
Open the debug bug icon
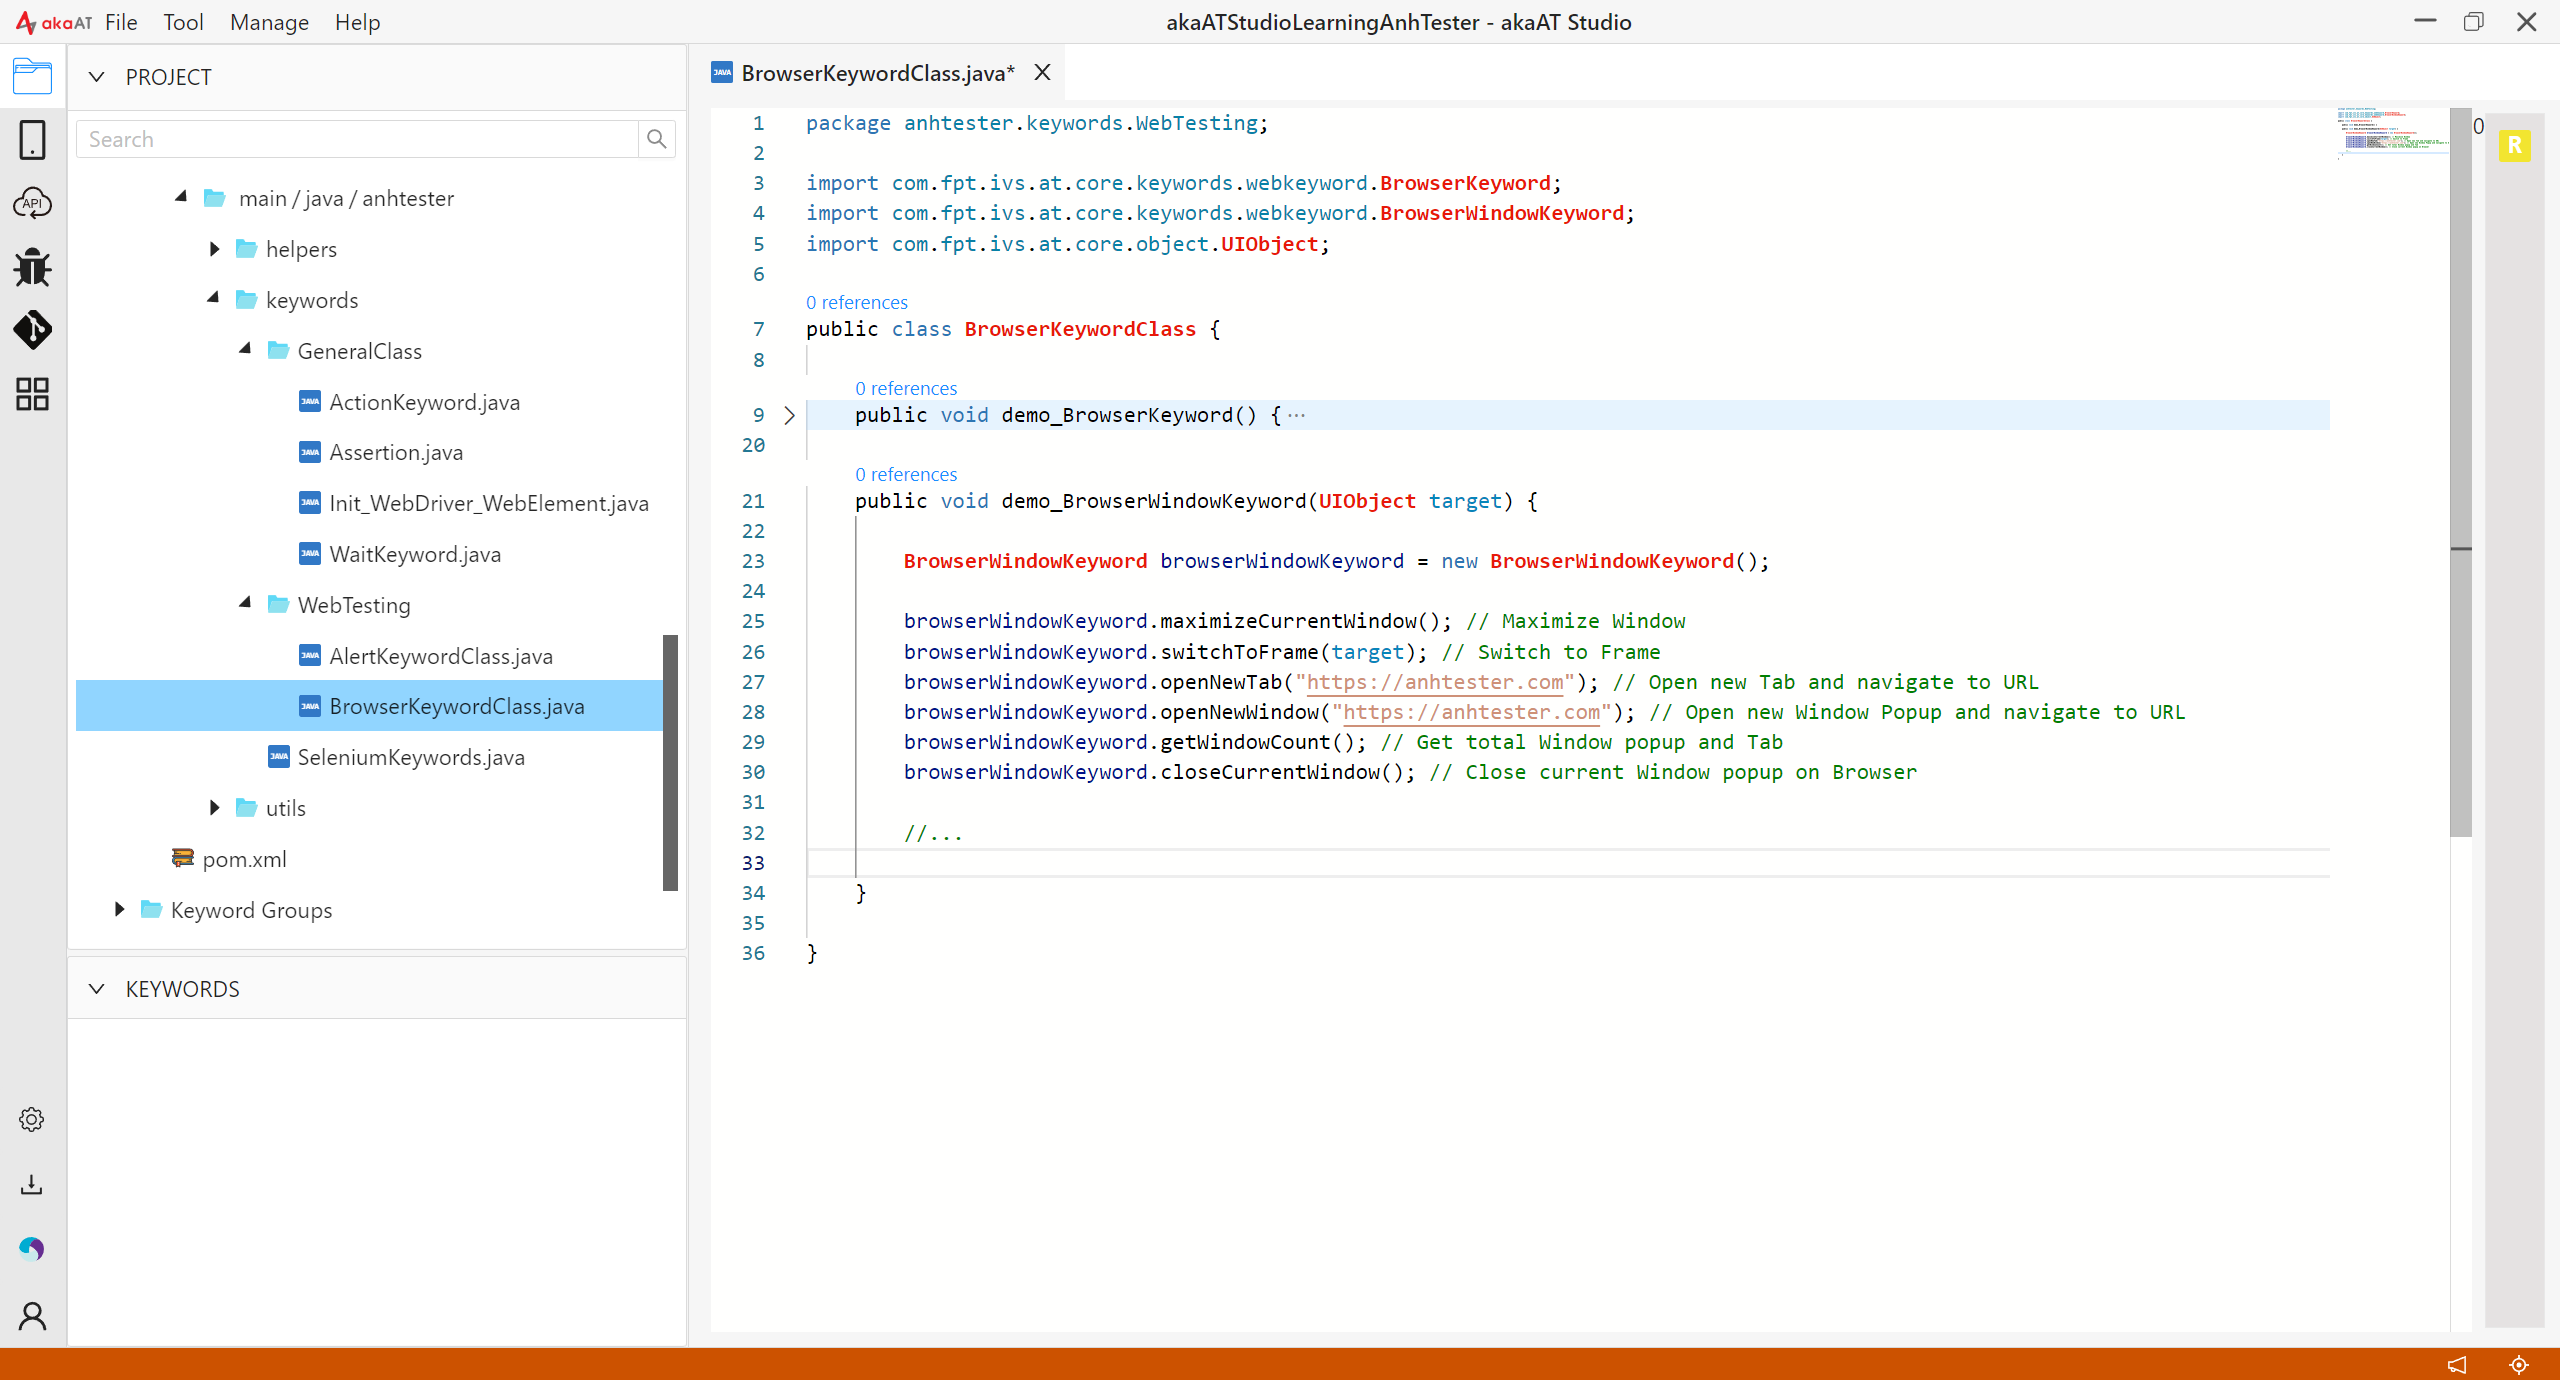[32, 267]
